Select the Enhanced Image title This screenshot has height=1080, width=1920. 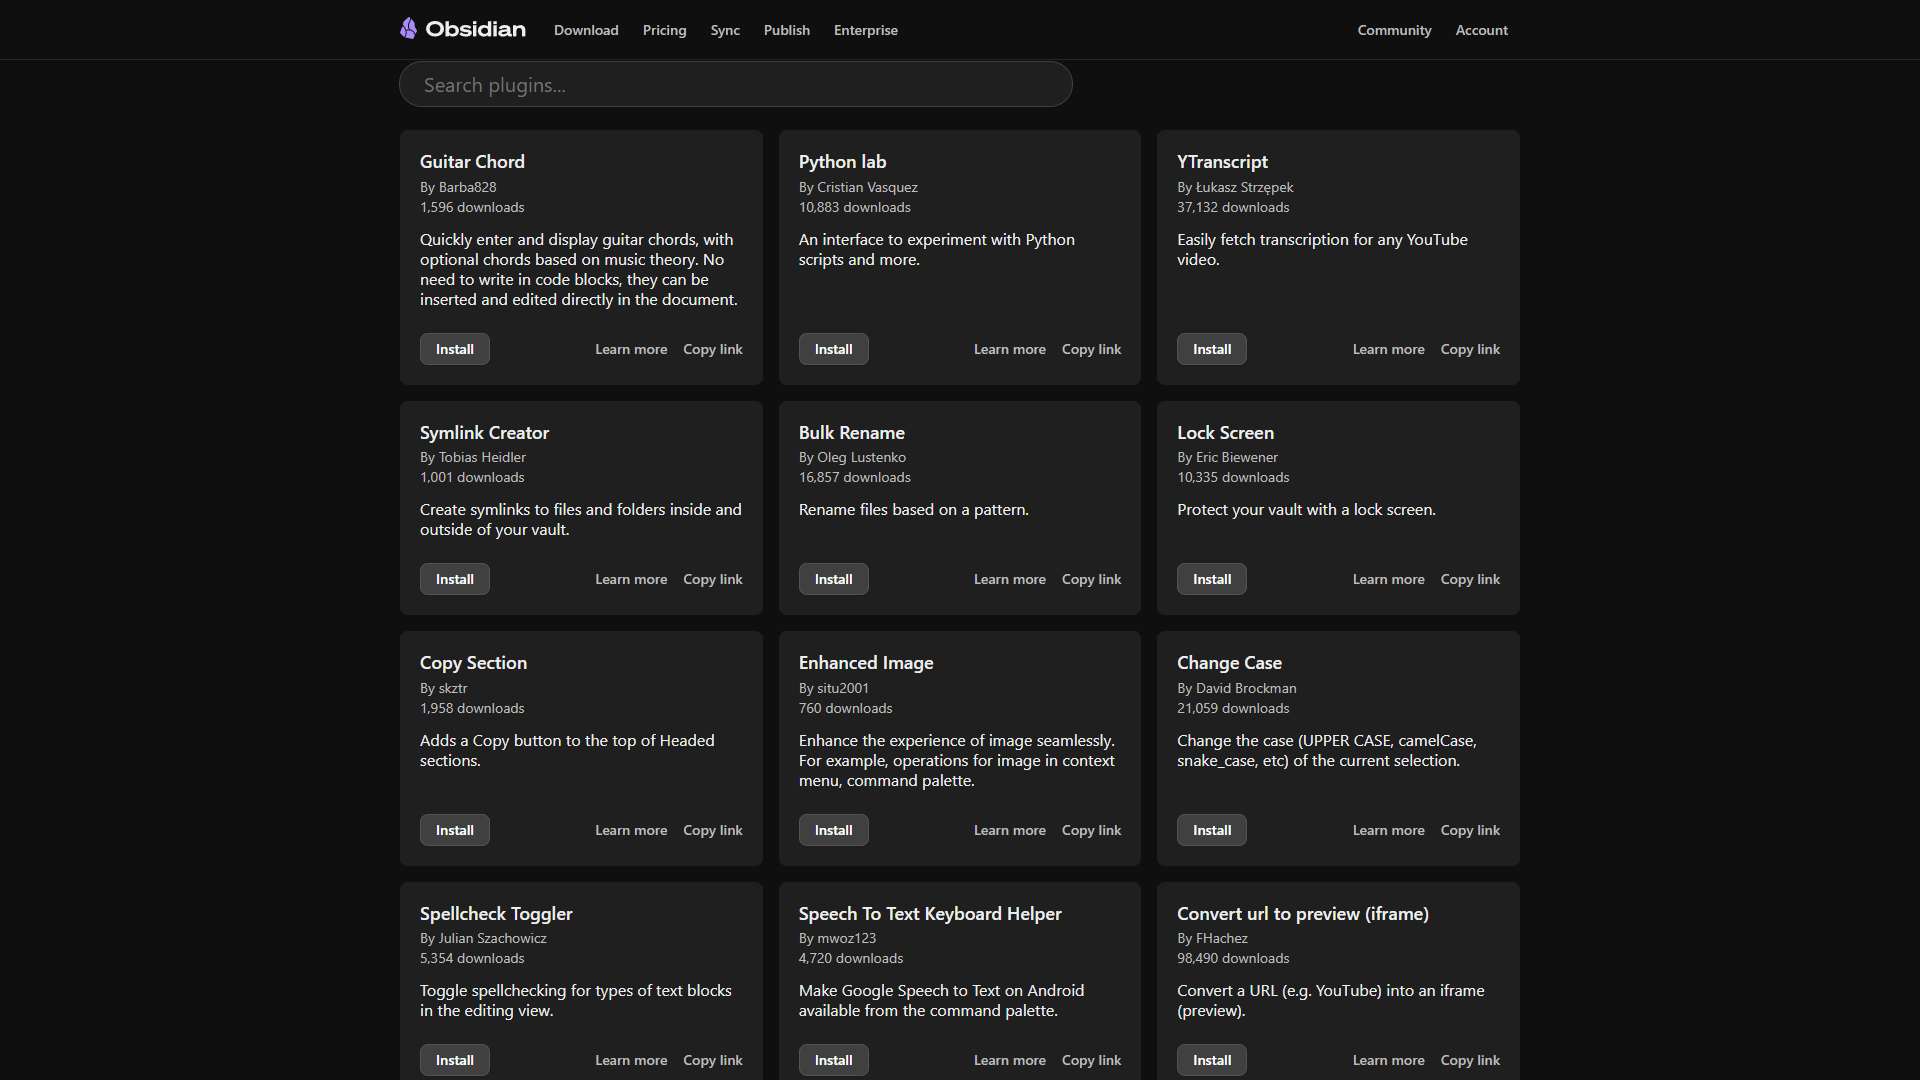click(x=866, y=662)
